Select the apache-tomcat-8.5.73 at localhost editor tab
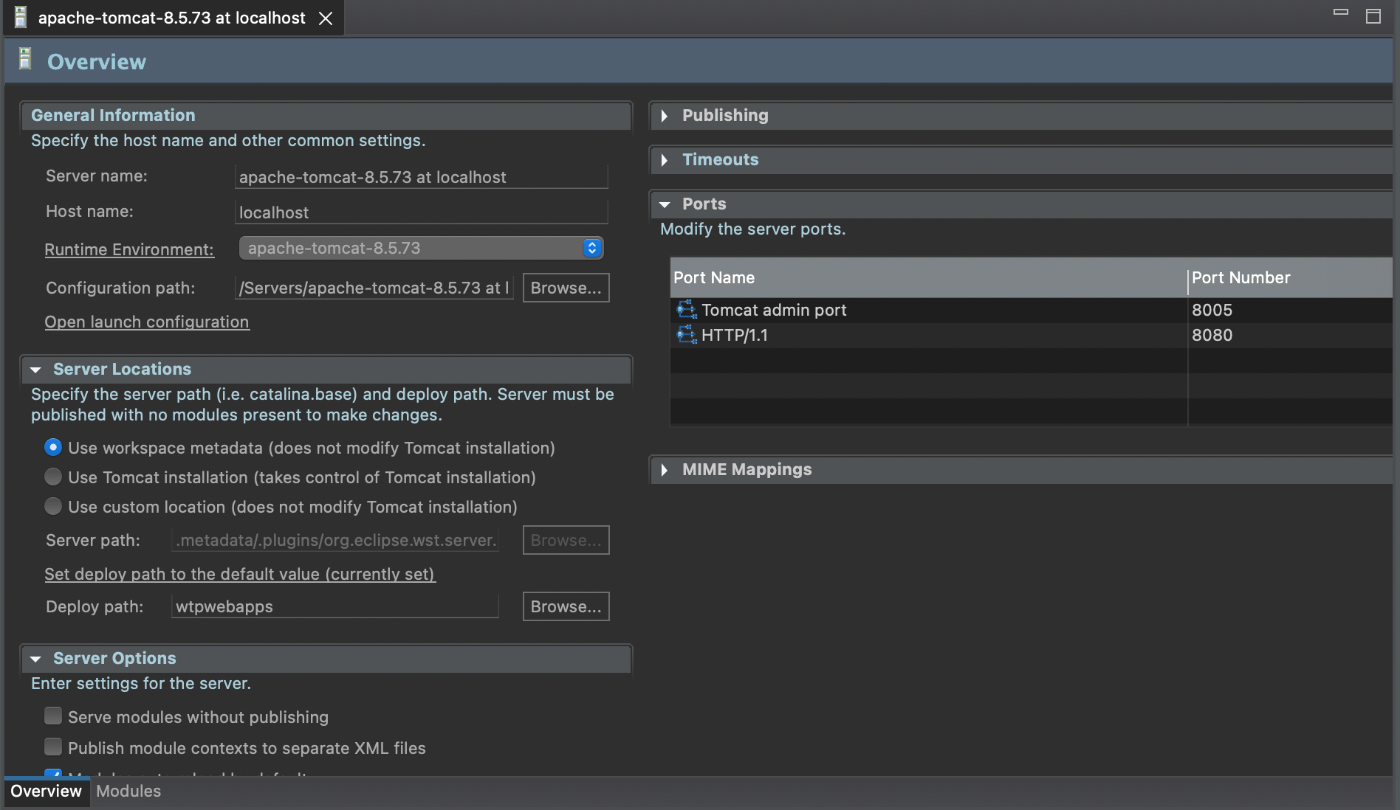The image size is (1400, 810). (x=172, y=18)
